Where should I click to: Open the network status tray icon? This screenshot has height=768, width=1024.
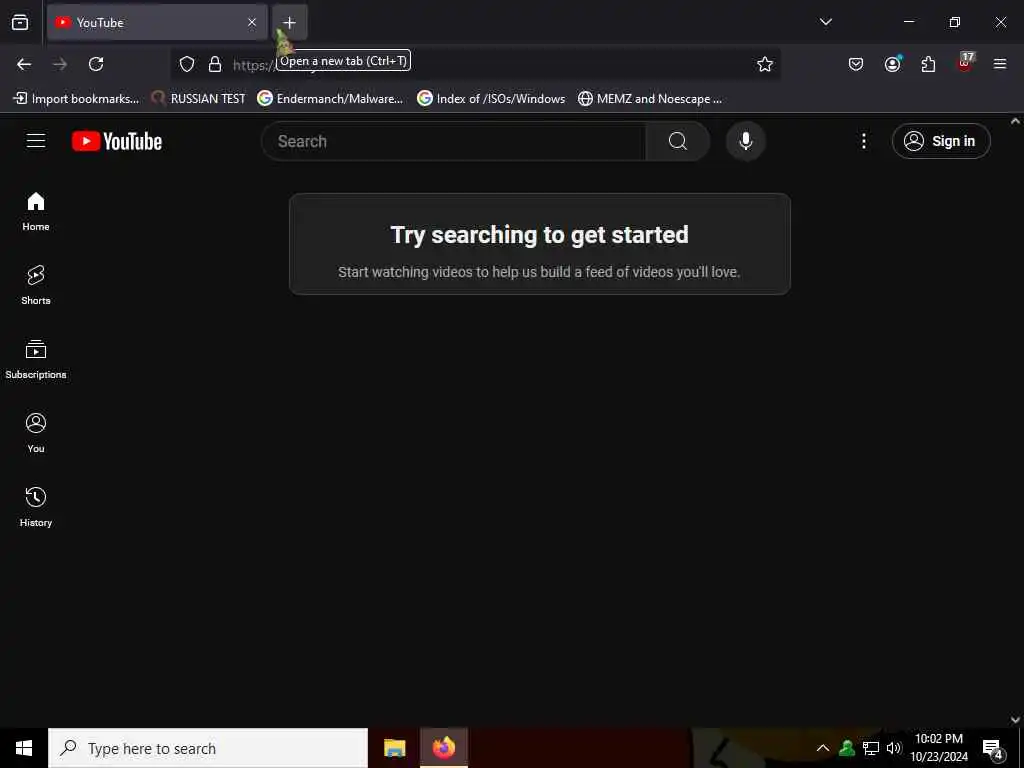(x=871, y=748)
